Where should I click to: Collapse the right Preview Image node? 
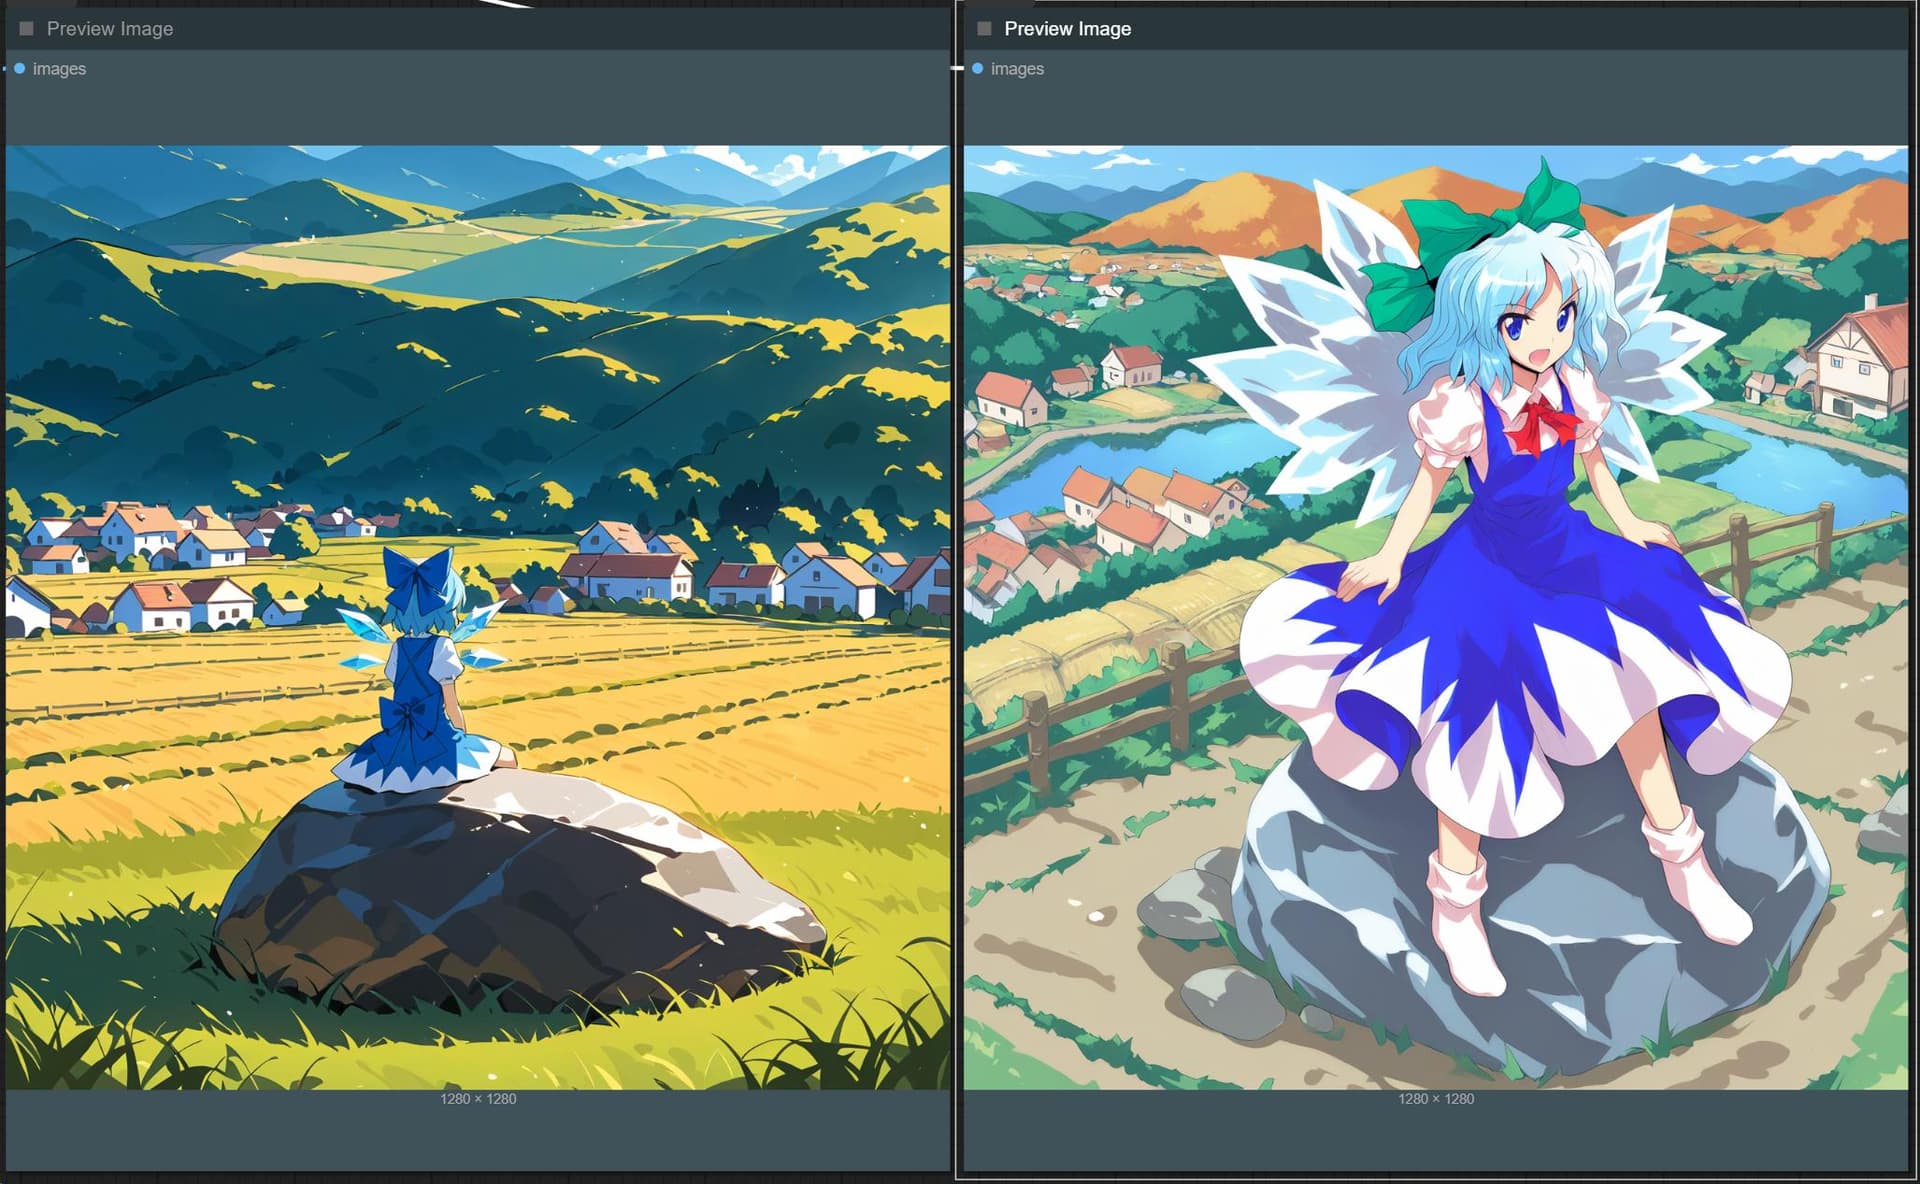tap(984, 29)
